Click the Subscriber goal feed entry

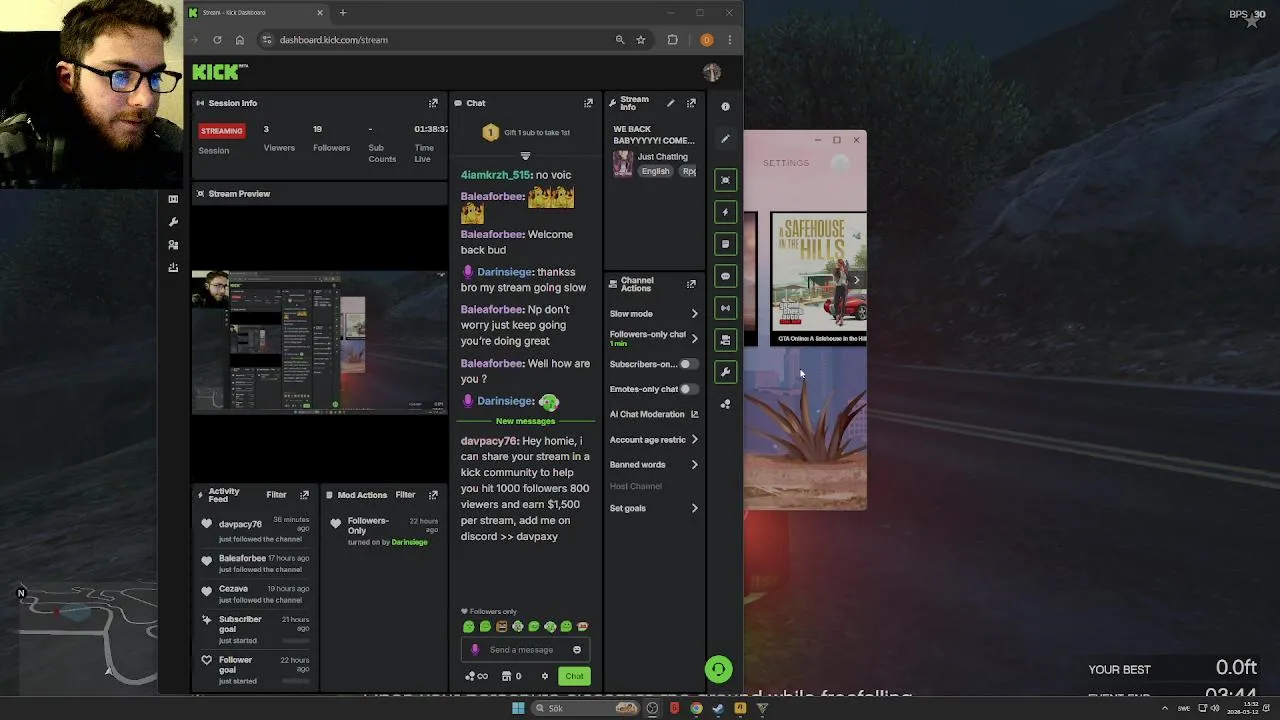256,629
